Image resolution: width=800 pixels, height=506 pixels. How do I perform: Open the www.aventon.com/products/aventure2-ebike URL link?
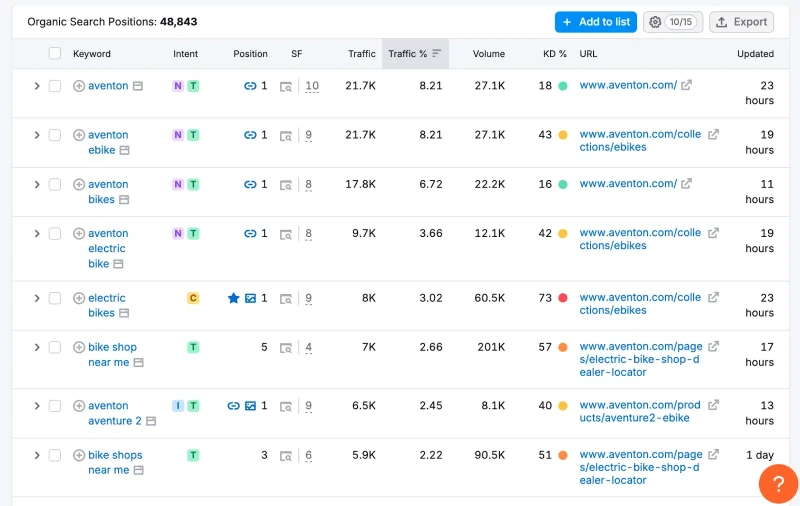640,412
